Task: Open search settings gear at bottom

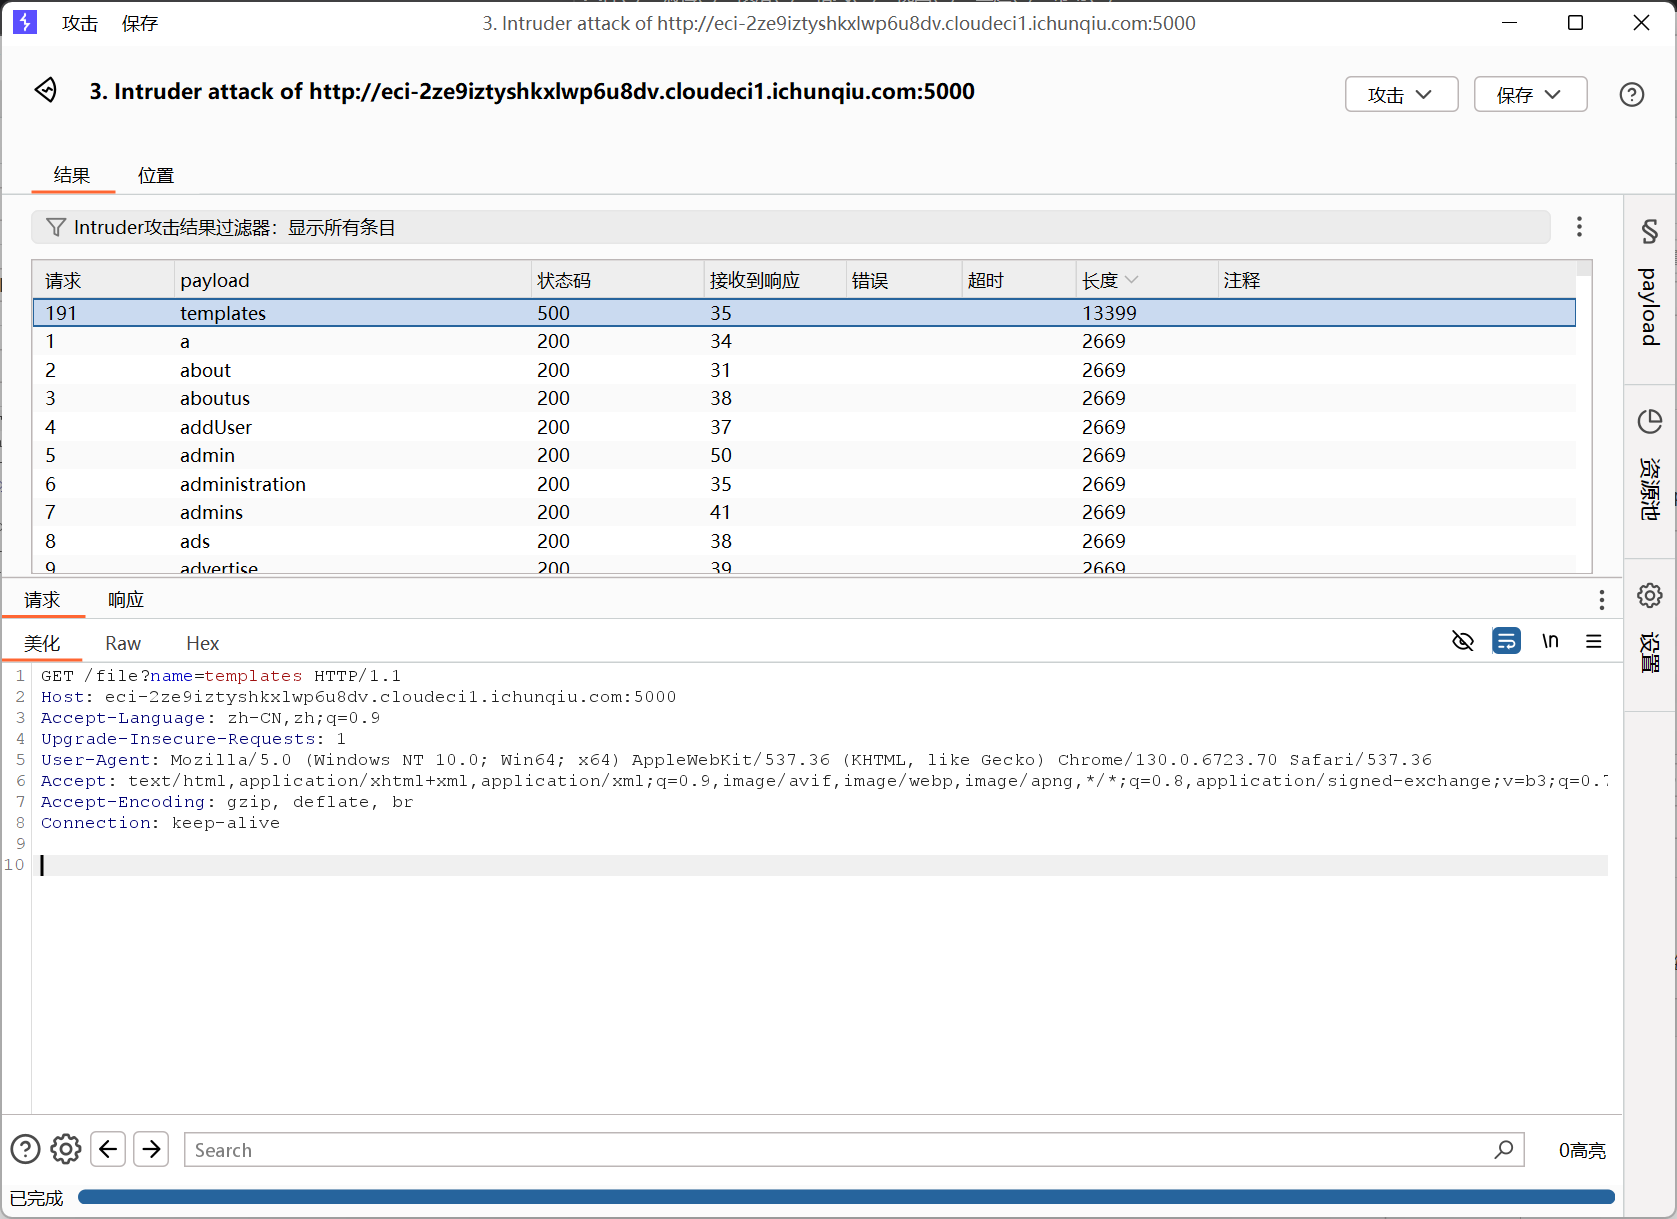Action: [x=66, y=1149]
